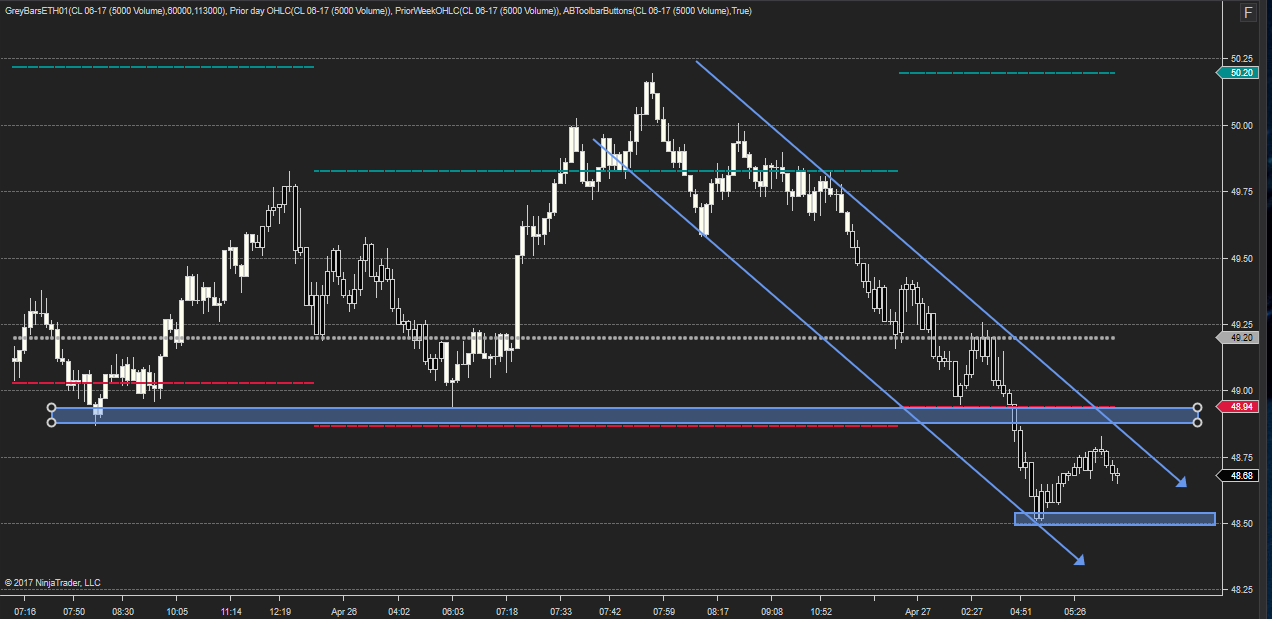Click the 07:50 time axis label
Screen dimensions: 1272x619
click(74, 610)
